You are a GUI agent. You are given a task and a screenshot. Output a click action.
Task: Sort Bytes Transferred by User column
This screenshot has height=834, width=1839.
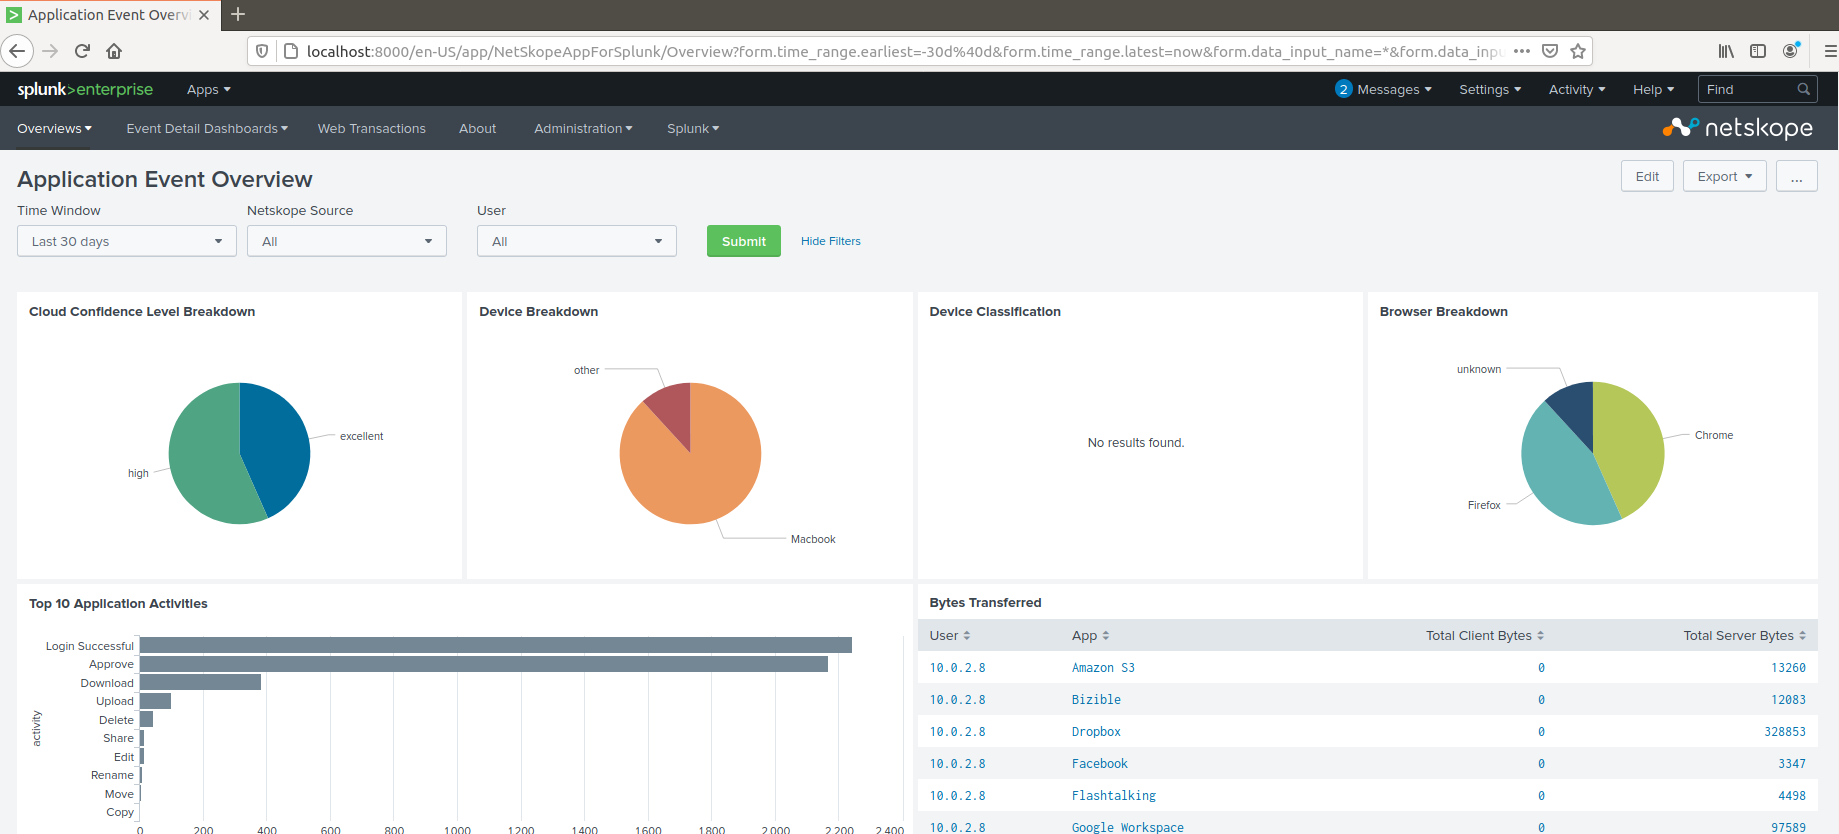(x=950, y=636)
